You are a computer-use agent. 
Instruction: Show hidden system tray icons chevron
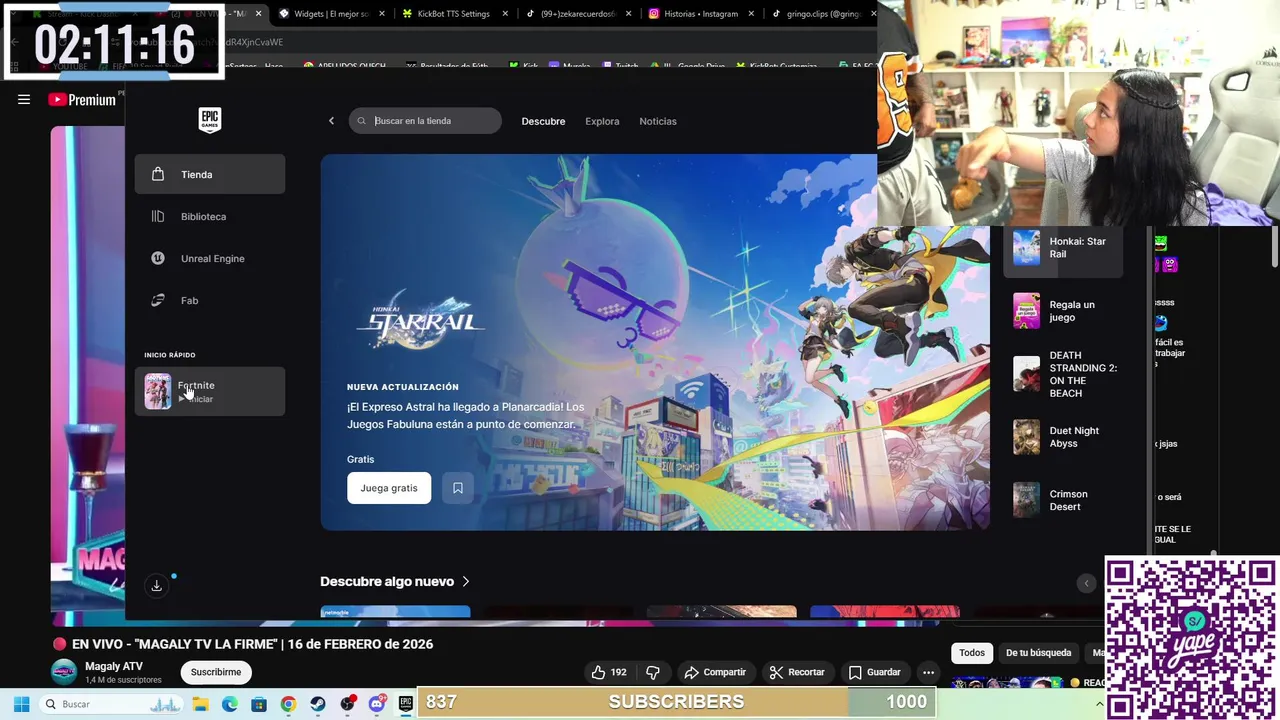point(1099,704)
